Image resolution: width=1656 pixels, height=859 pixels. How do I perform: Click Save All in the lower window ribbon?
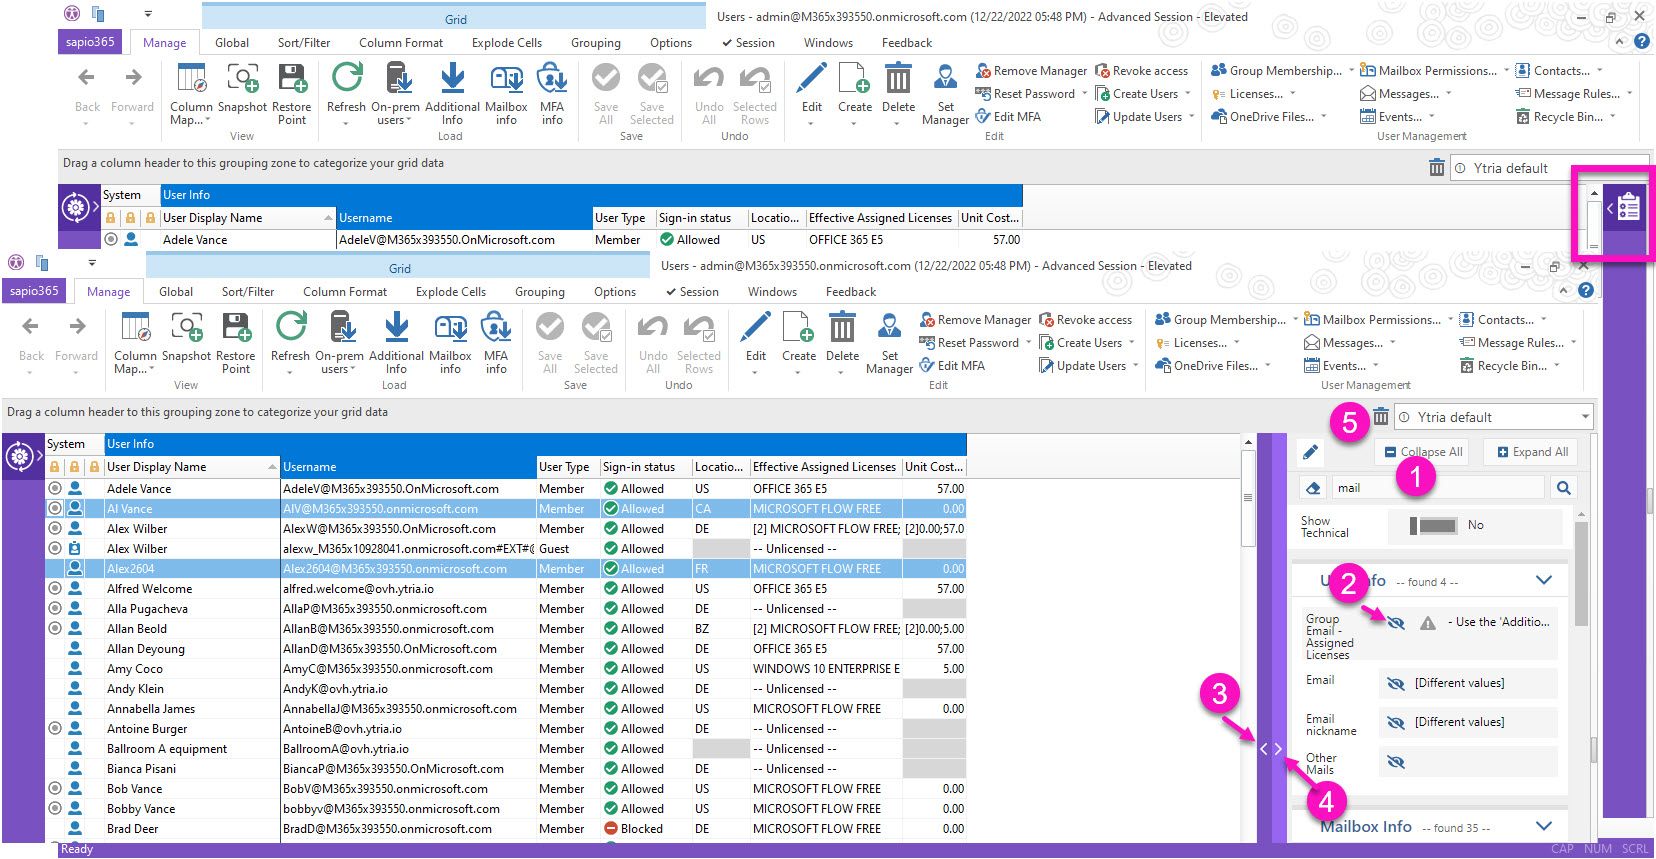550,343
